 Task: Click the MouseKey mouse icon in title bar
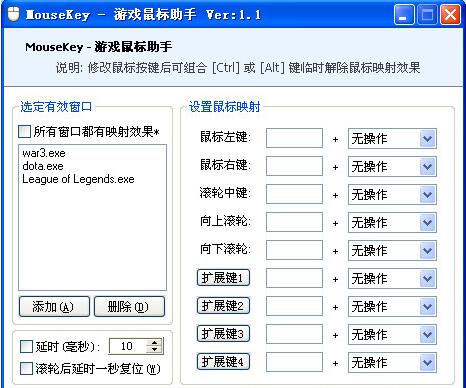tap(13, 14)
